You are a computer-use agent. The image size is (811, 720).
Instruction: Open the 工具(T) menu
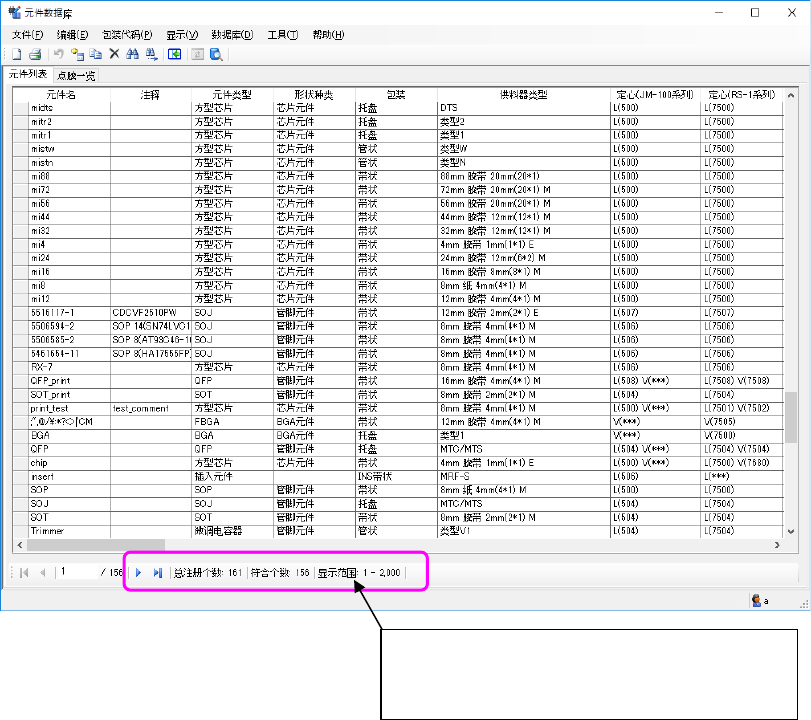tap(283, 35)
